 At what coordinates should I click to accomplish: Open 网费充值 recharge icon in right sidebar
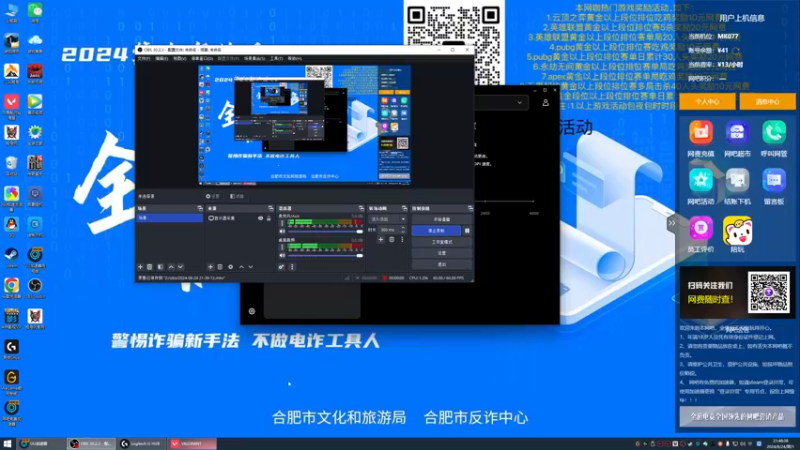pos(701,133)
